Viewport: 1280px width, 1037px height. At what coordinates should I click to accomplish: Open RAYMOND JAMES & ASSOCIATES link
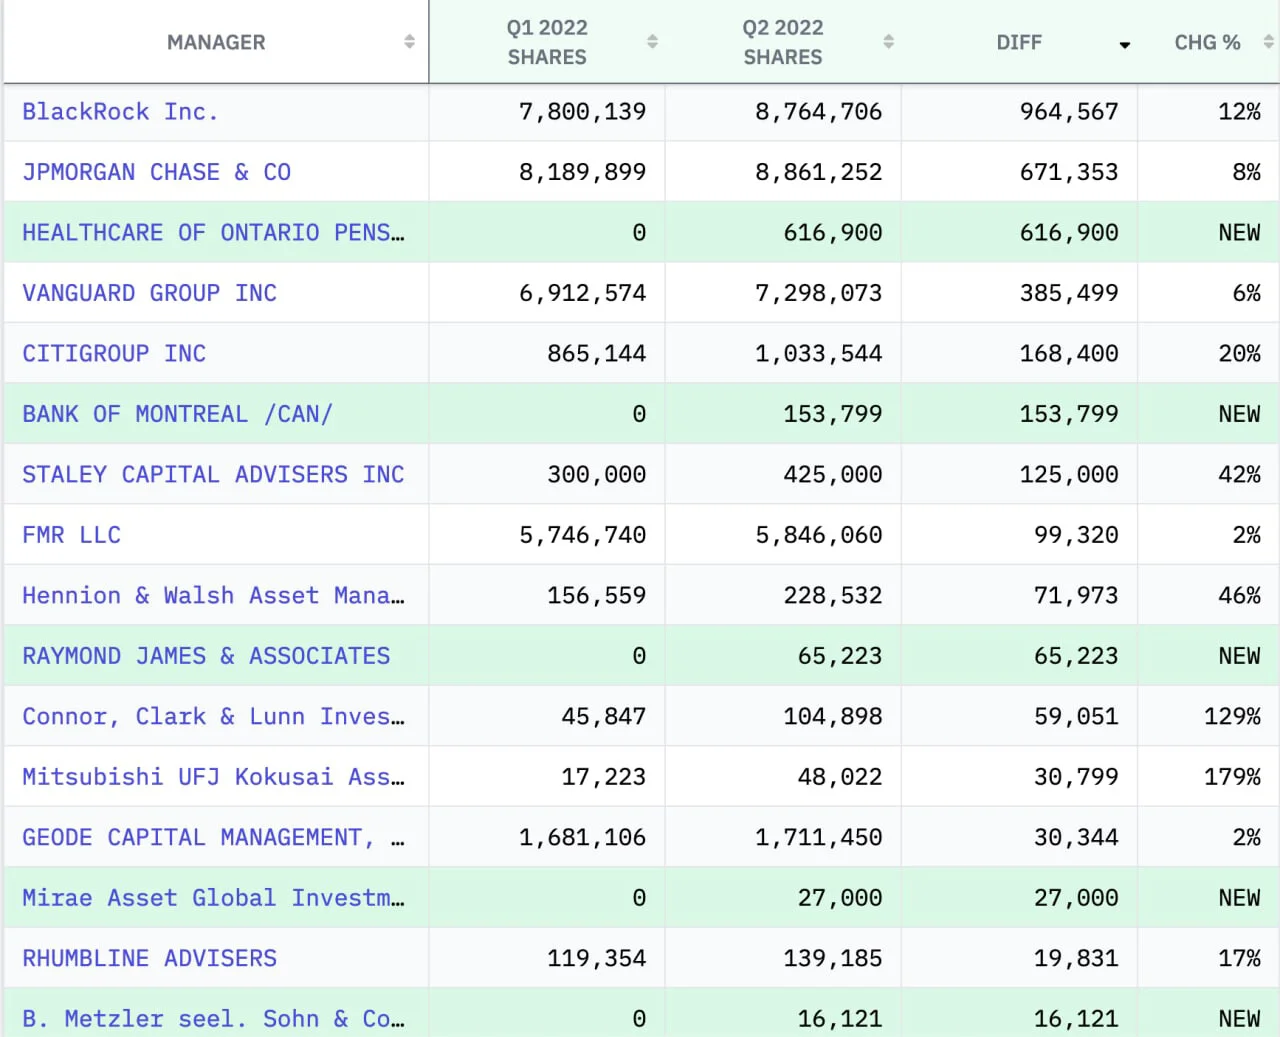point(206,656)
